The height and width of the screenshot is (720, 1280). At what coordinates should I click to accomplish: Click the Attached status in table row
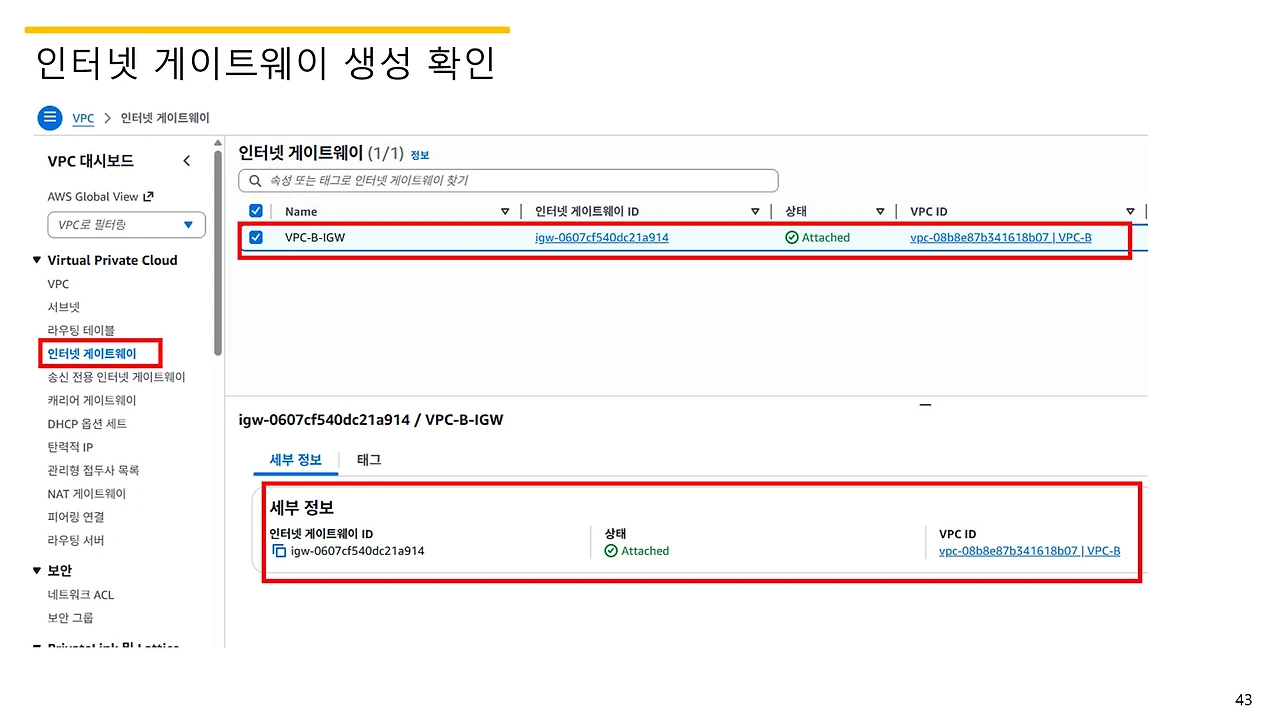pos(817,238)
